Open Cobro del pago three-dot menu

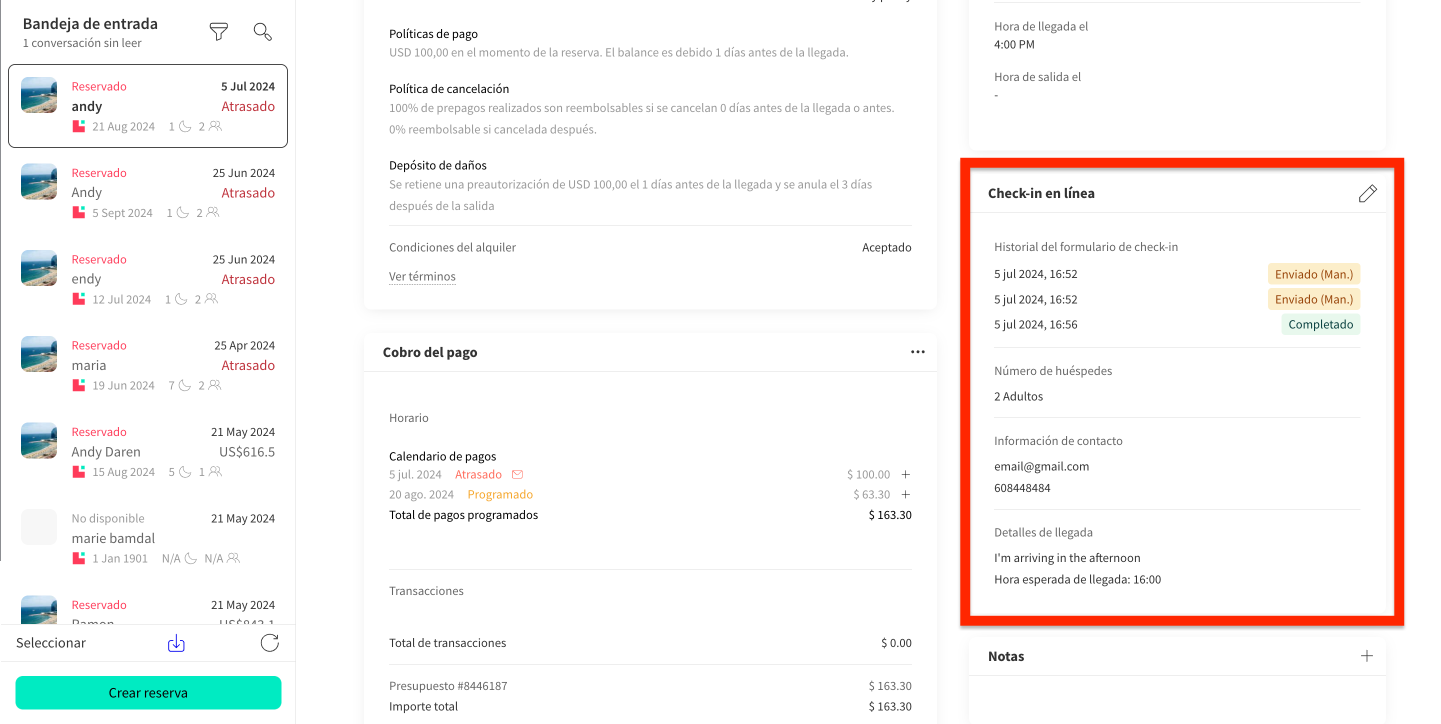(917, 352)
